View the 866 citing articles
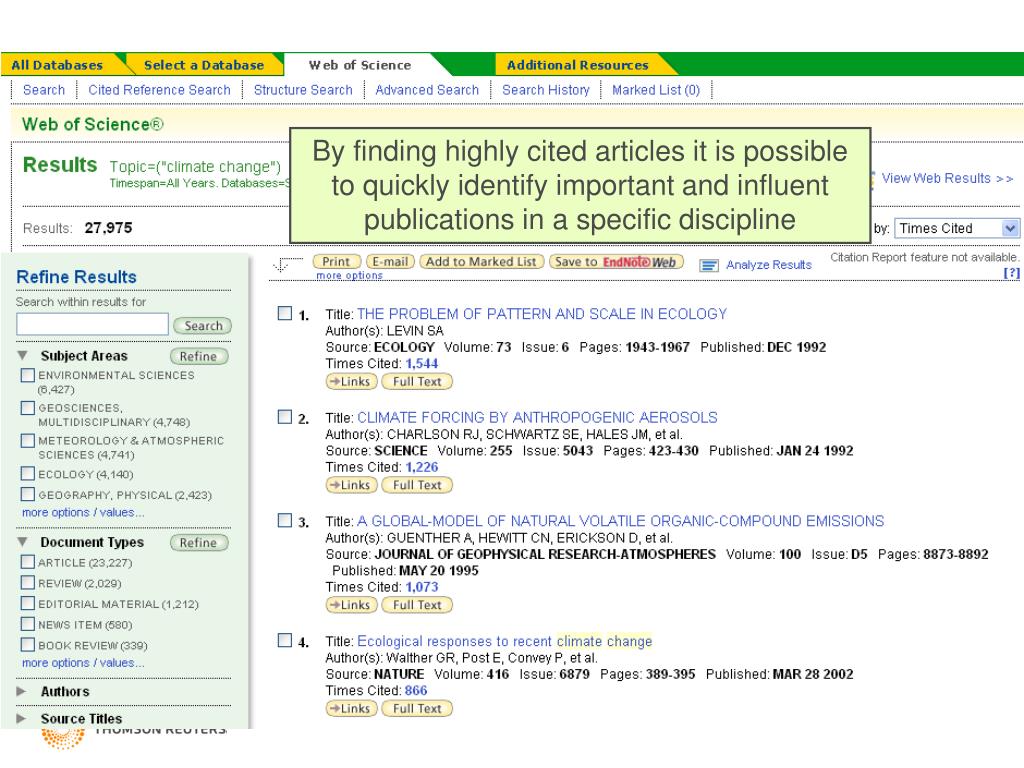 click(x=416, y=690)
